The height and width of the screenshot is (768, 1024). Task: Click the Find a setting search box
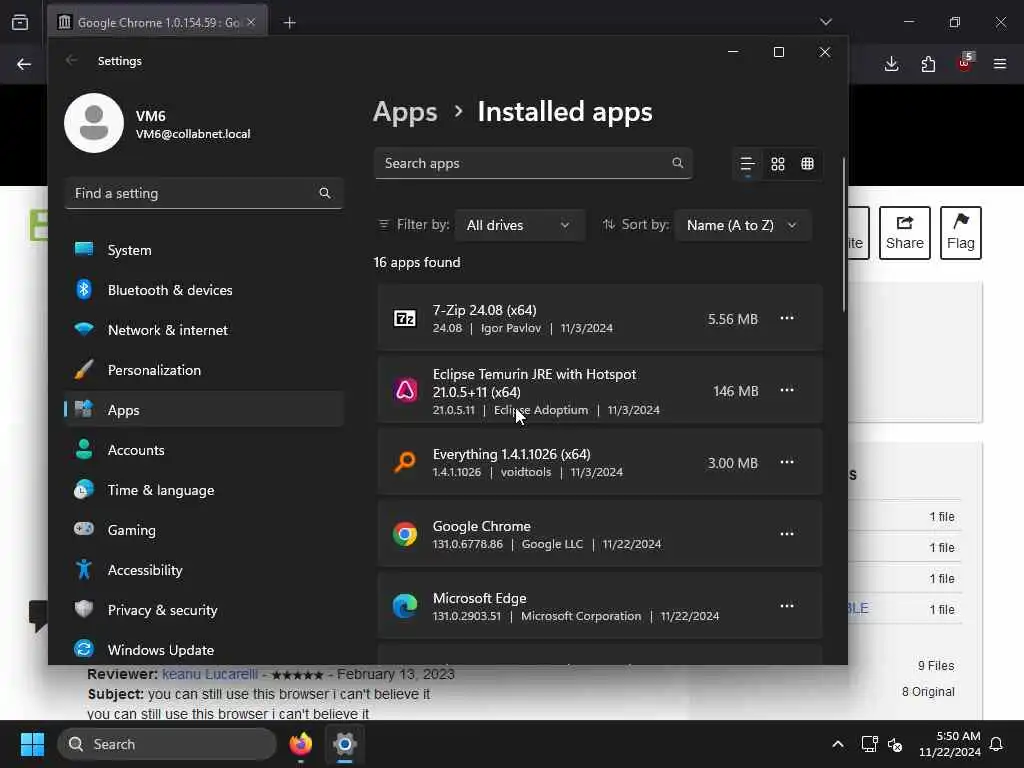click(204, 193)
